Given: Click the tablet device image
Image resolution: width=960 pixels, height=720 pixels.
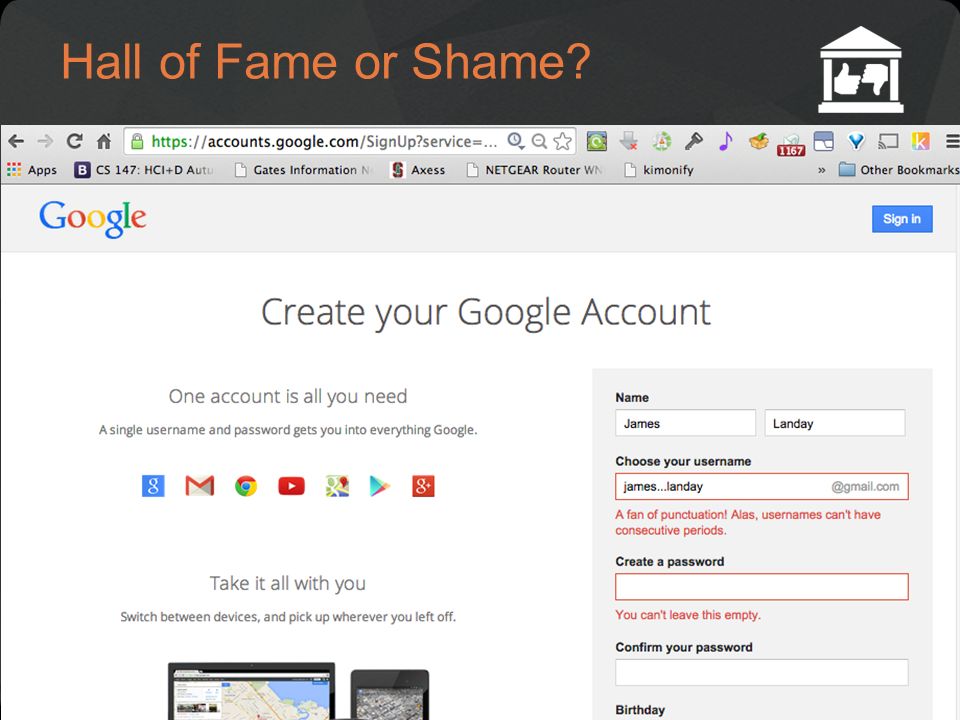Looking at the screenshot, I should point(389,695).
